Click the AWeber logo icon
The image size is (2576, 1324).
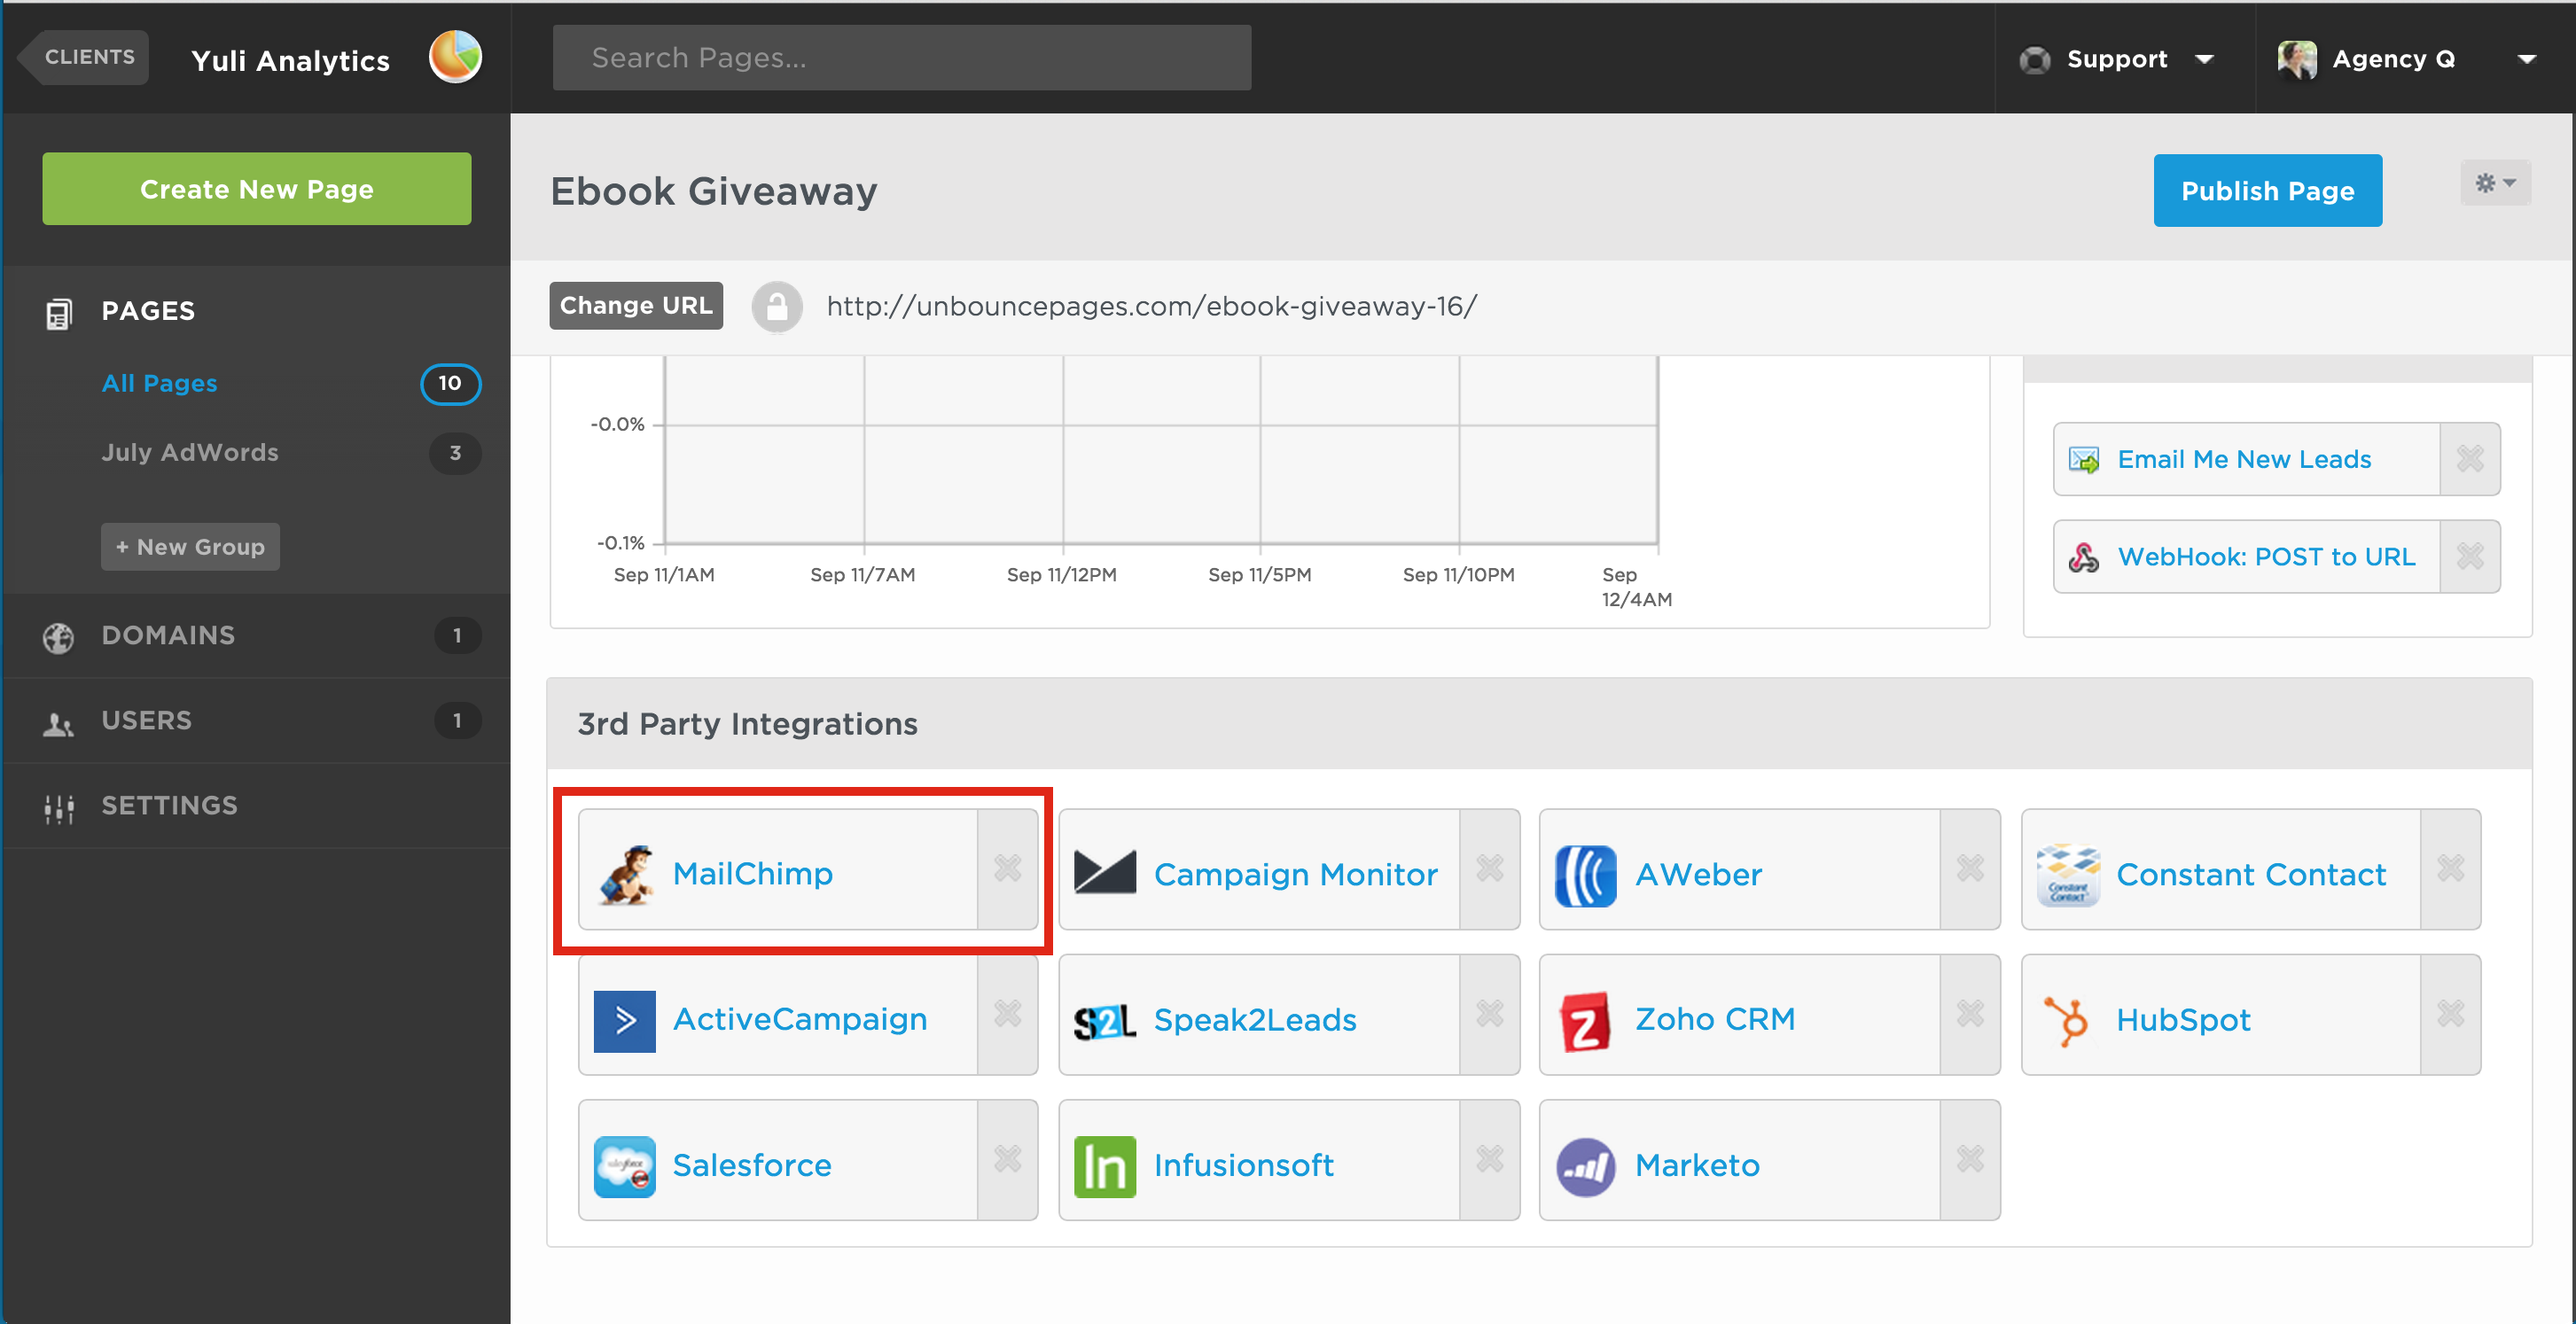[1585, 875]
